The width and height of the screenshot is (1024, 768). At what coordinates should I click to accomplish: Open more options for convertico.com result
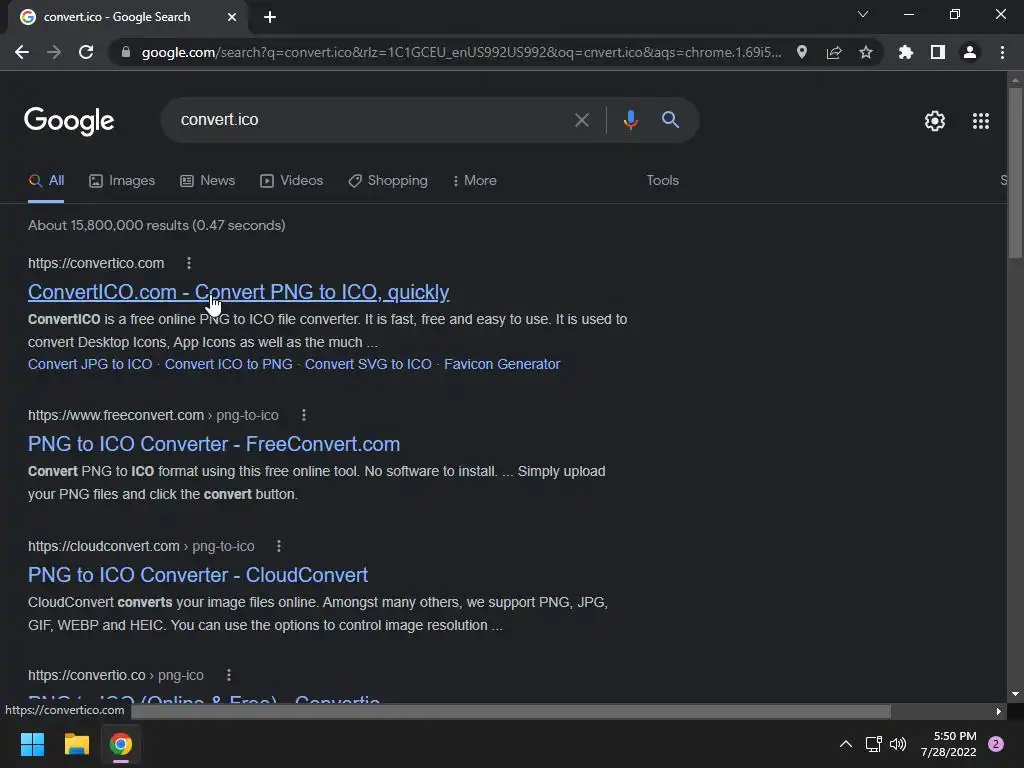click(189, 263)
